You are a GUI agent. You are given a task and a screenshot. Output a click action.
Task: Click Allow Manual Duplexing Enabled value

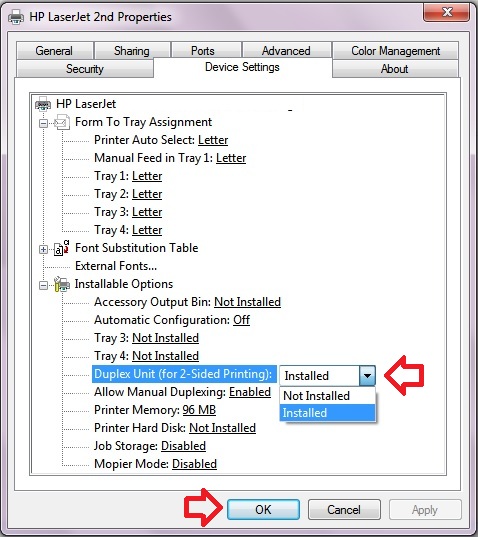click(250, 392)
